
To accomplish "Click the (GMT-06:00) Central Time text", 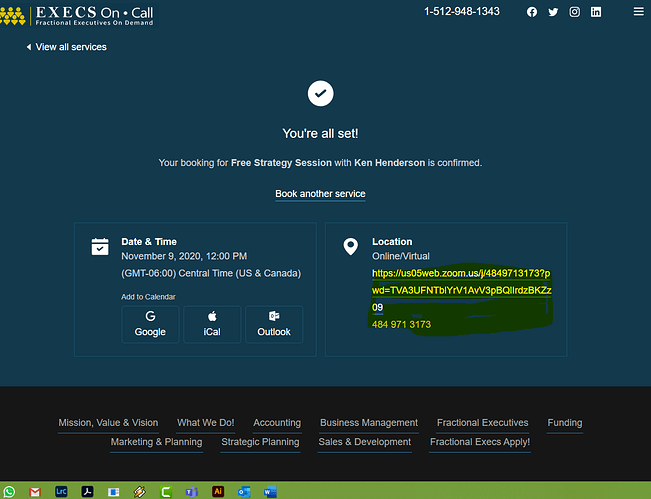I will (211, 274).
